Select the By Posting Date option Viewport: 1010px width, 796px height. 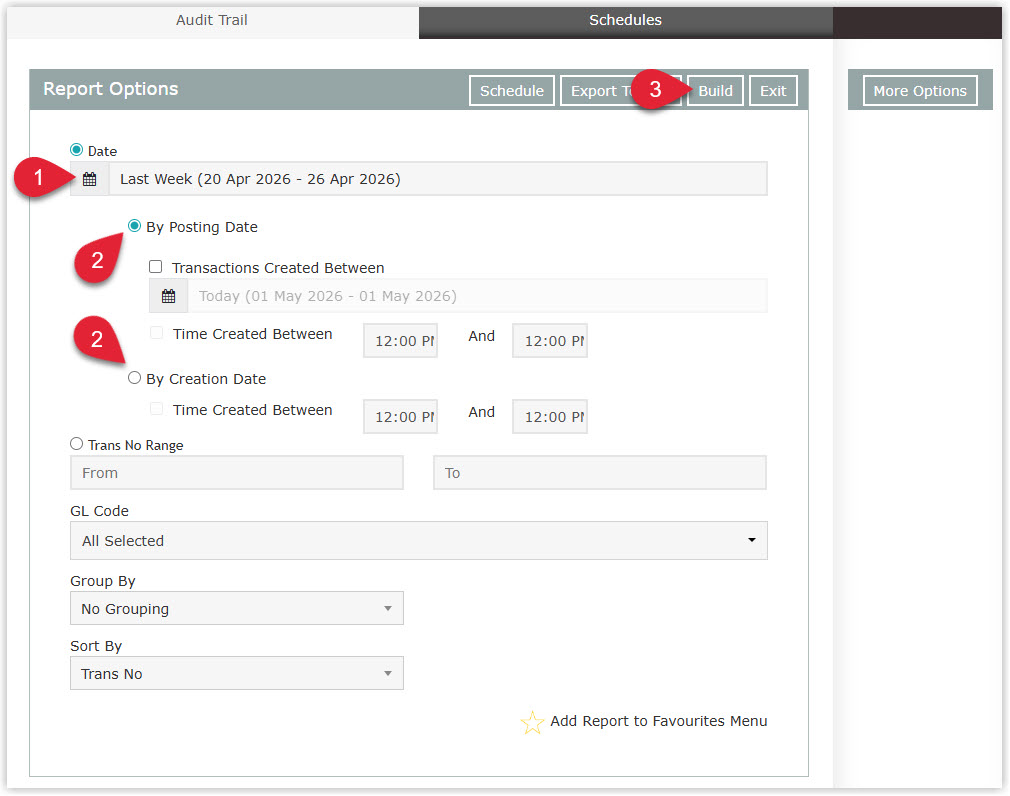coord(134,226)
